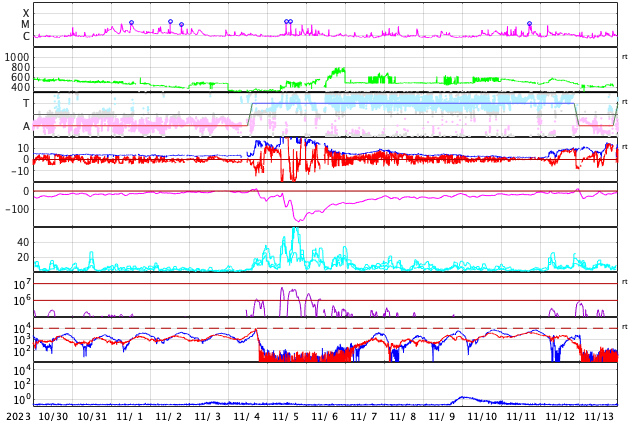Click the X flare class axis label

(26, 14)
